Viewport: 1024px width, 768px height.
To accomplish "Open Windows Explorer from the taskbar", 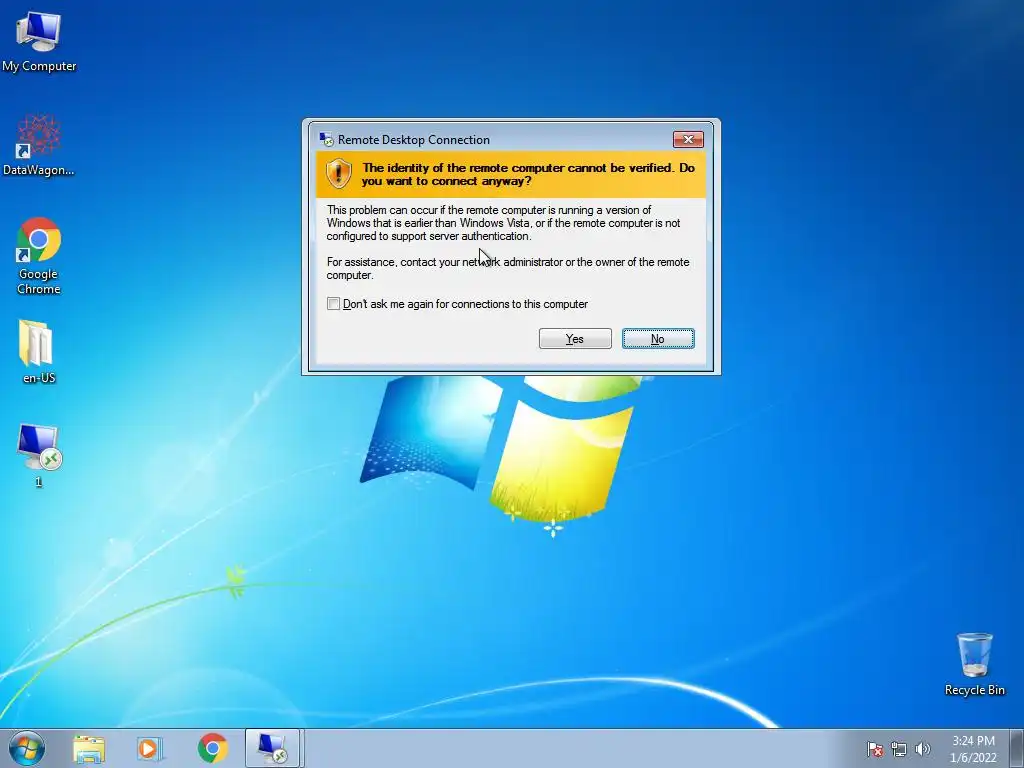I will [x=89, y=749].
